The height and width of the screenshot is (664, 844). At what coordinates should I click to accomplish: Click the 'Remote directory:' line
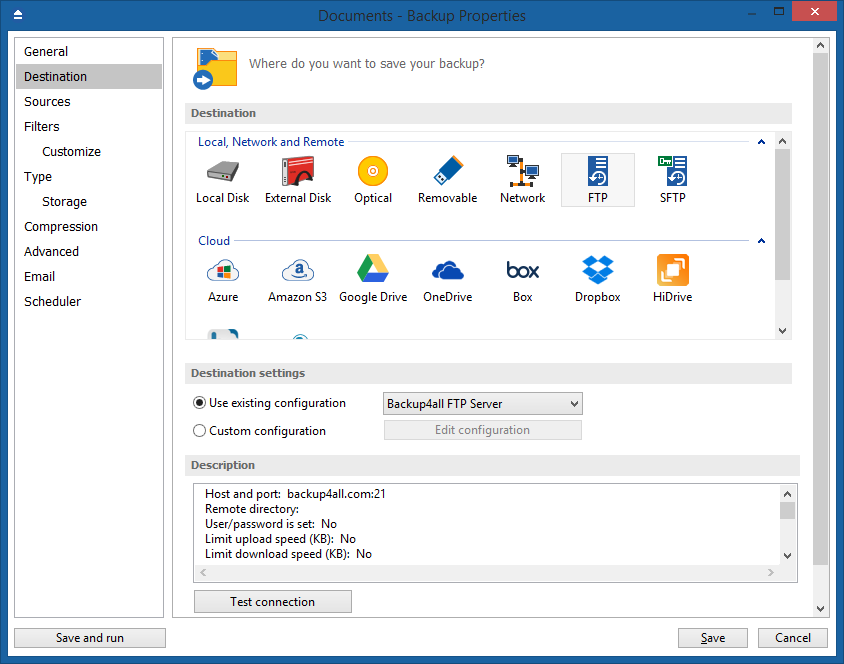(252, 509)
